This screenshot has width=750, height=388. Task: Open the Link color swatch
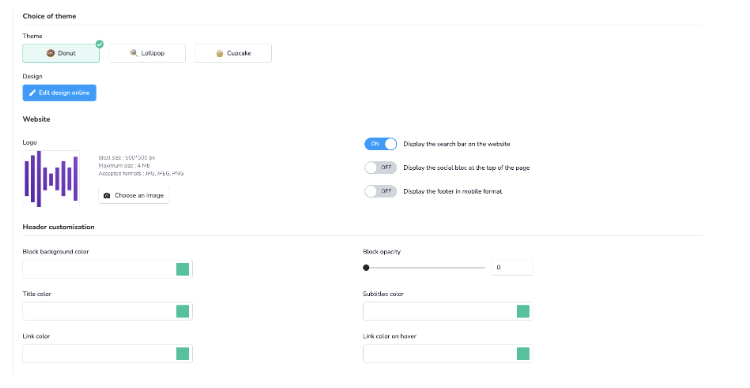point(182,354)
